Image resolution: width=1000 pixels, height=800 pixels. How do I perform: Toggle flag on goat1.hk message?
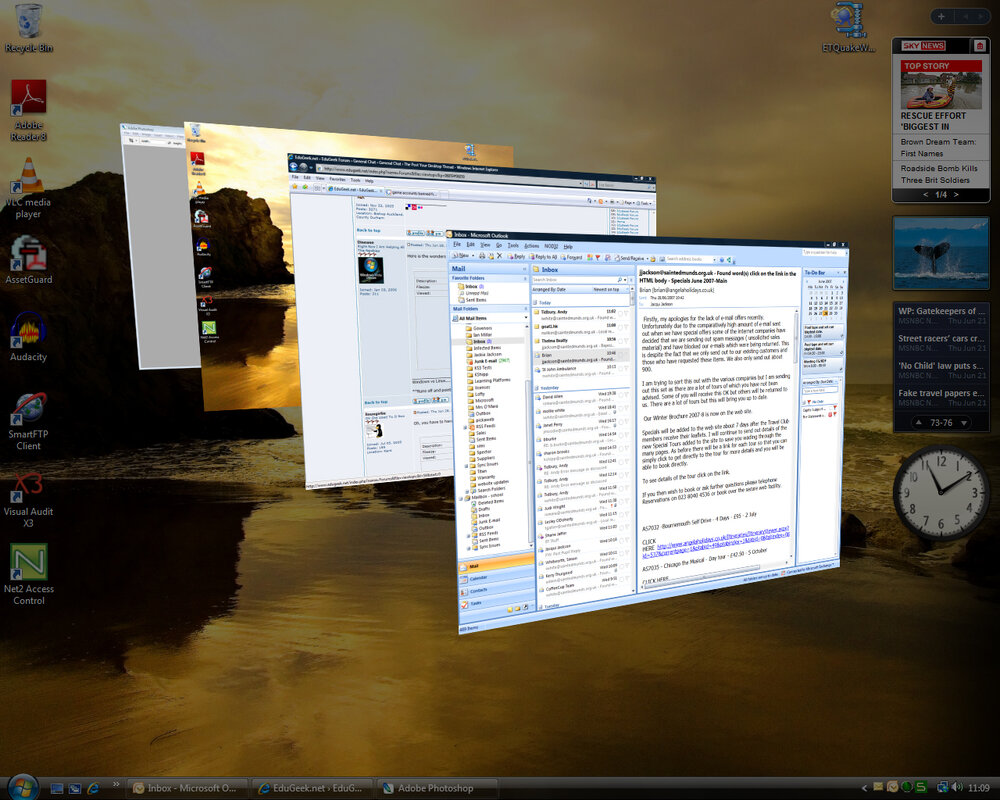tap(626, 327)
